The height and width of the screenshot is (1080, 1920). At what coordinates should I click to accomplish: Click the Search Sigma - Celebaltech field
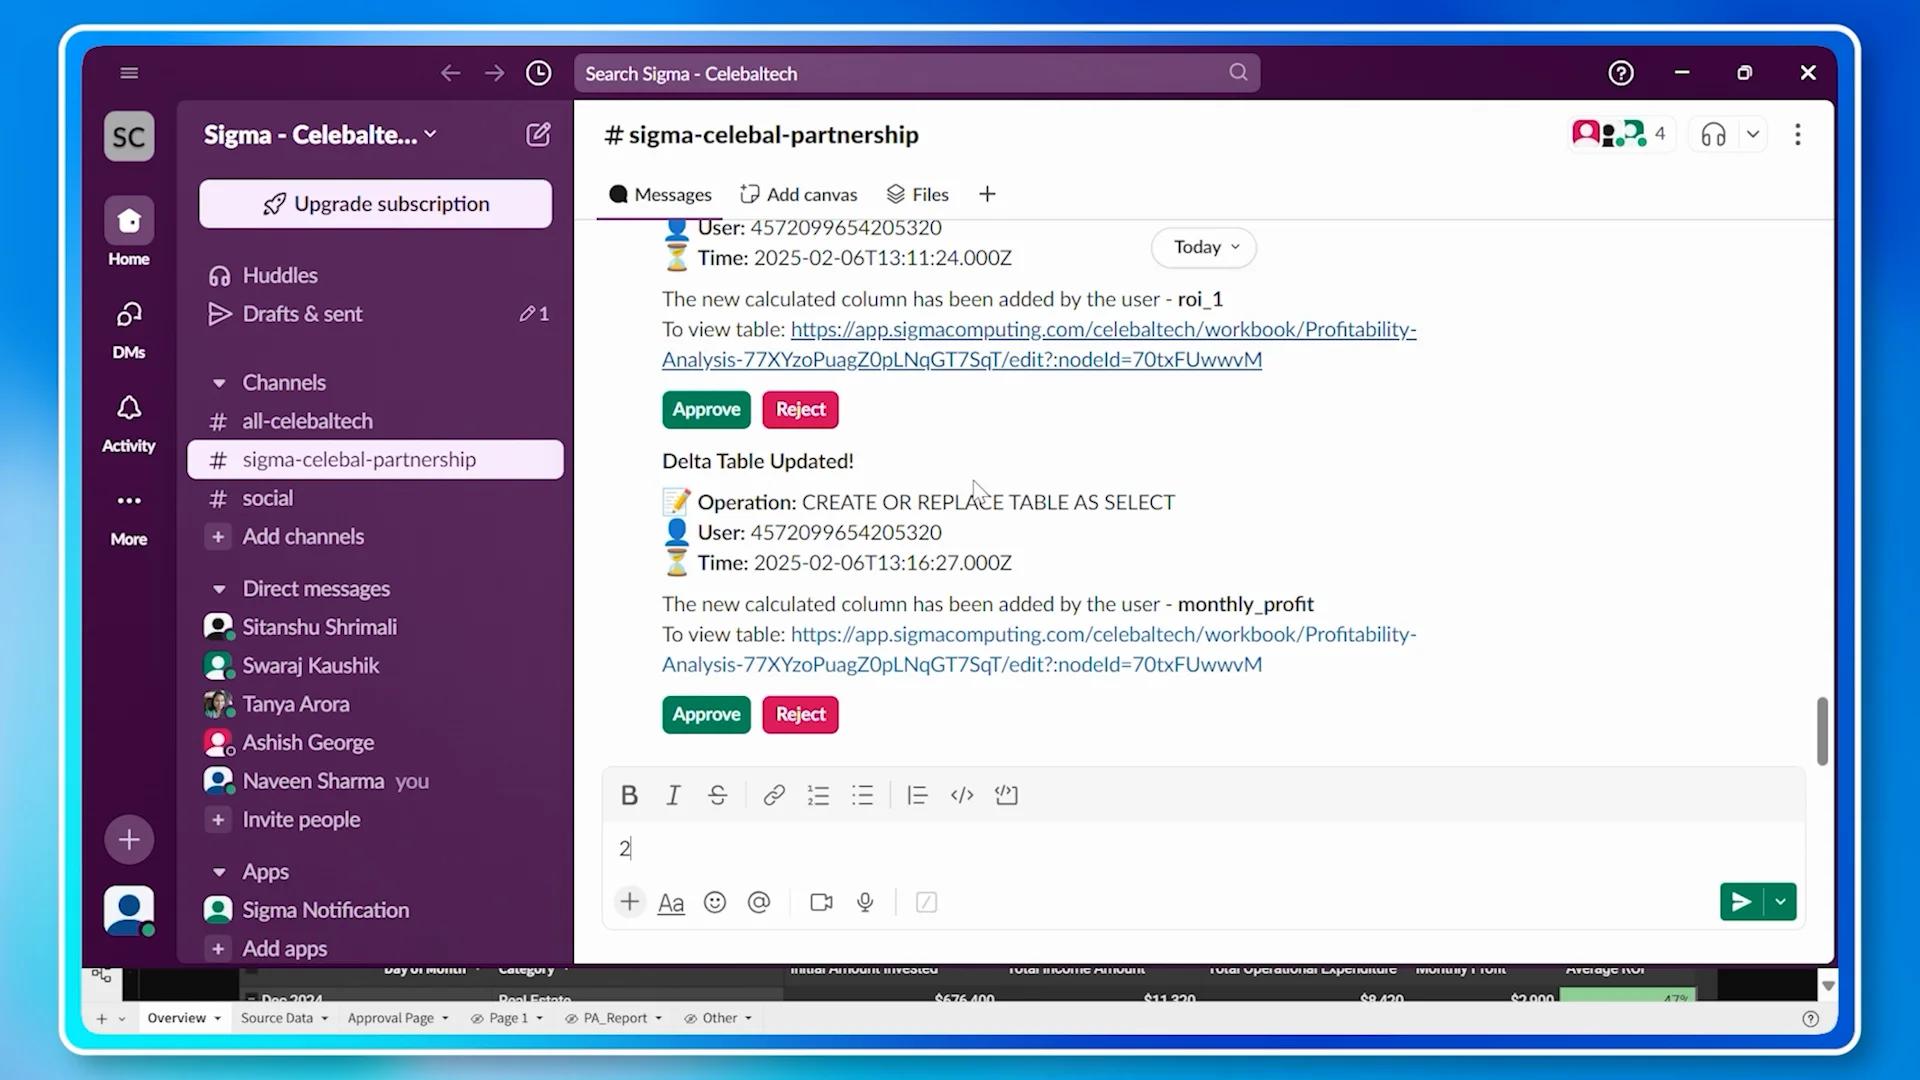coord(916,73)
